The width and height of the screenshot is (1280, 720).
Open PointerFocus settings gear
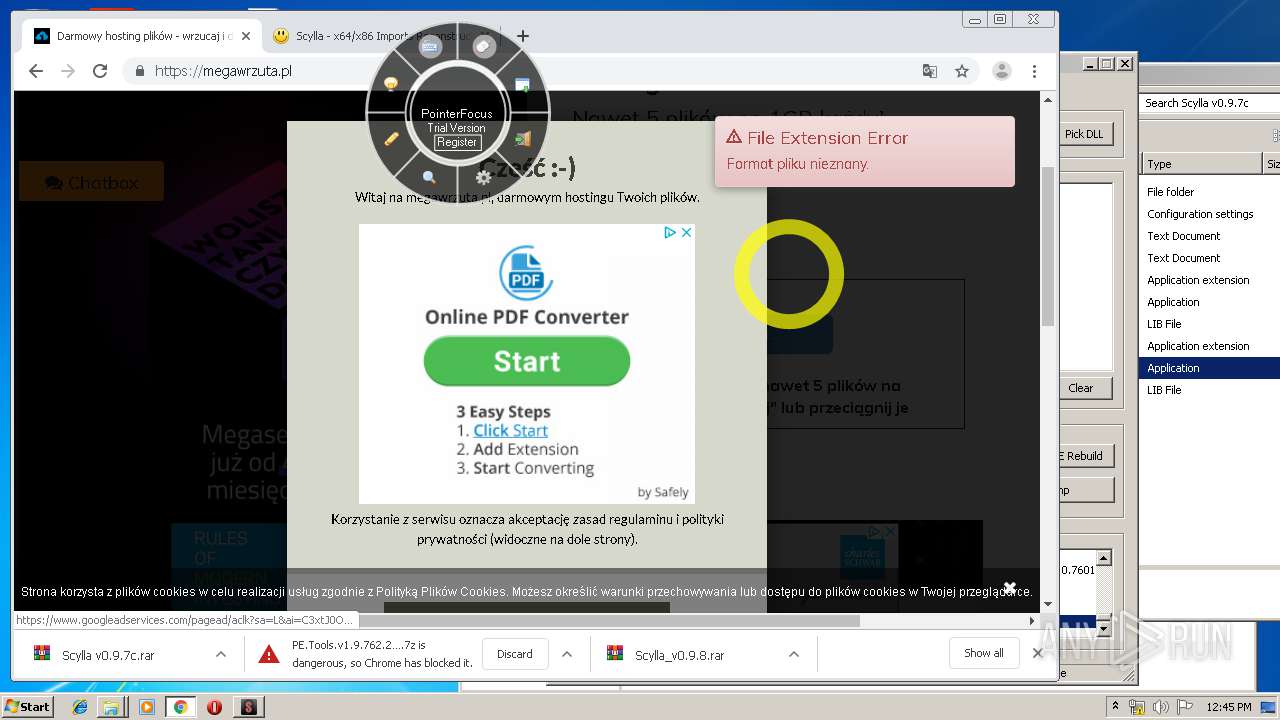[484, 177]
